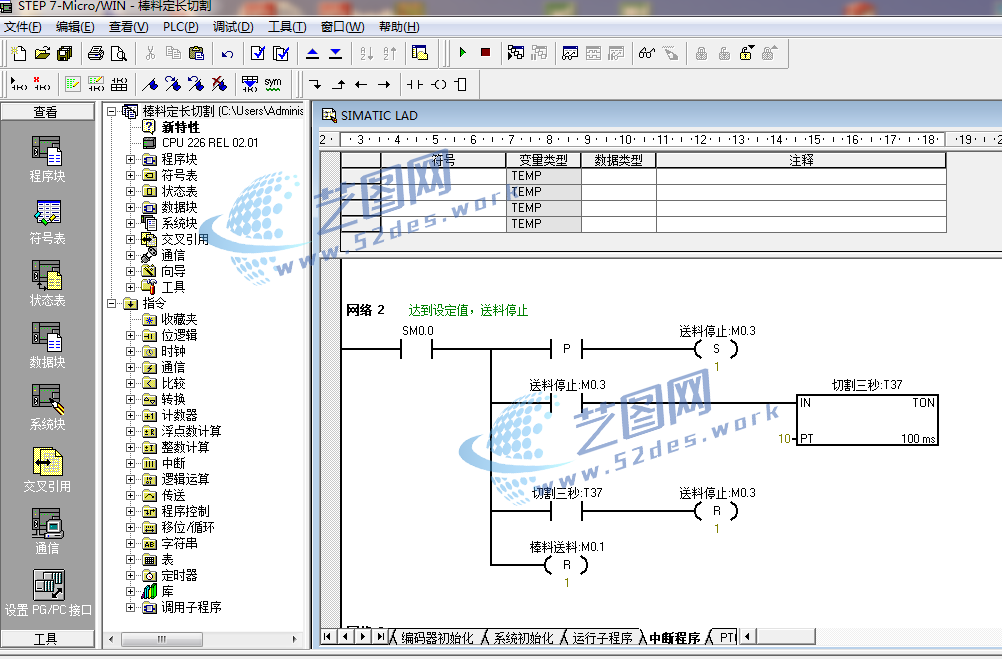Click the Print Preview icon
Viewport: 1002px width, 659px height.
(119, 53)
